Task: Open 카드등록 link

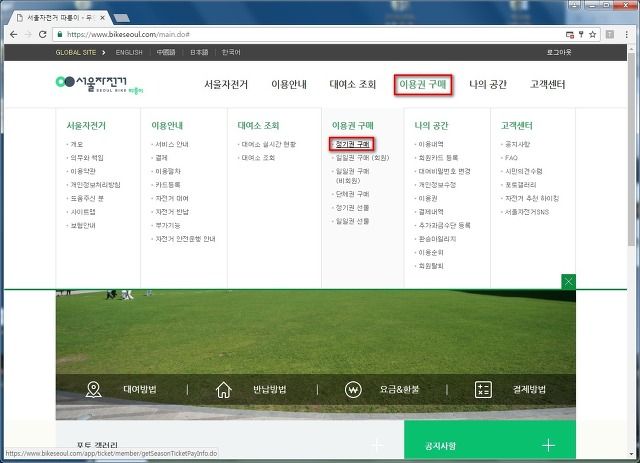Action: click(x=168, y=185)
